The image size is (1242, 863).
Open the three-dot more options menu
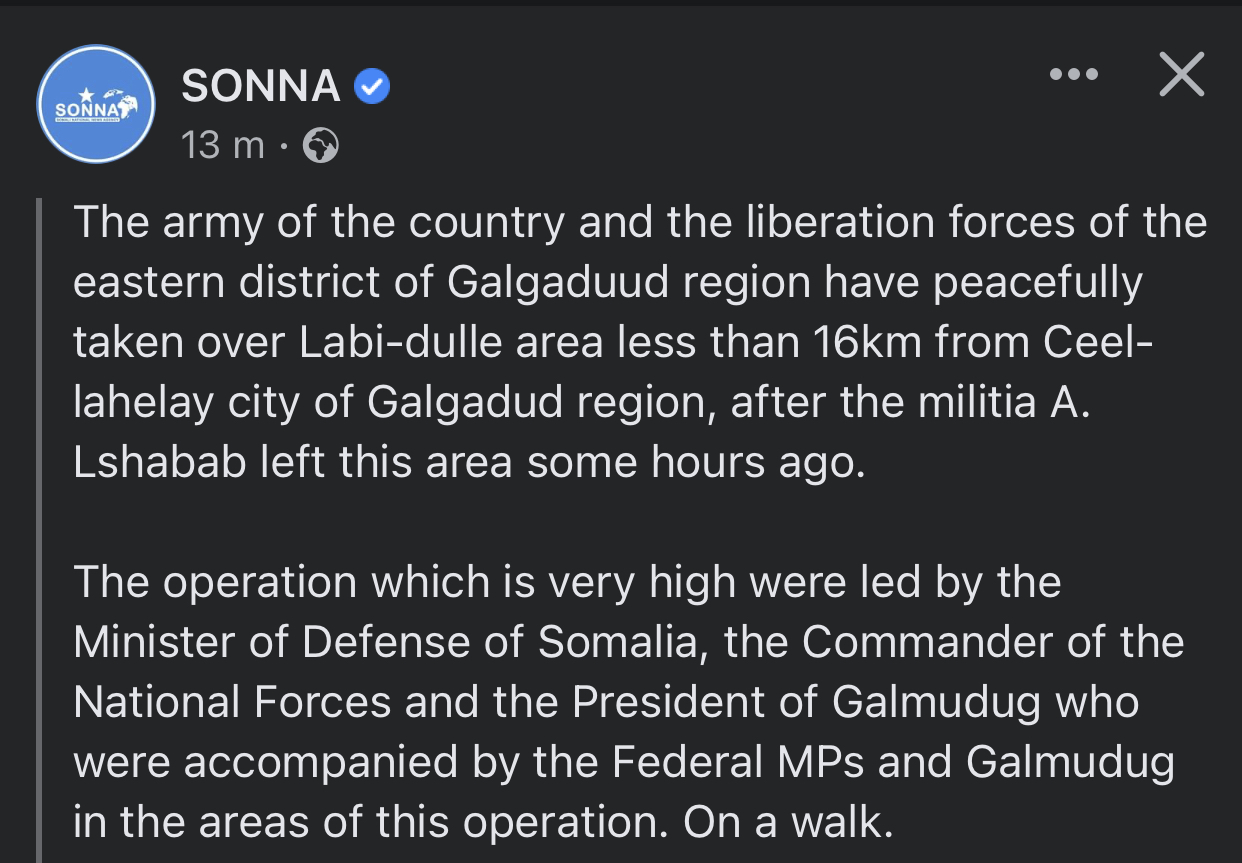[1074, 75]
